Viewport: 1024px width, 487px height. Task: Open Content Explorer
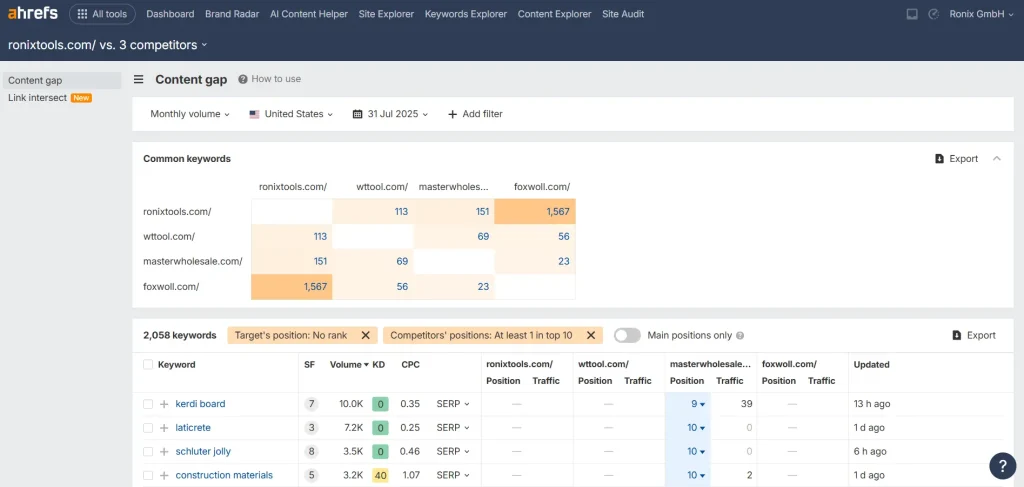pyautogui.click(x=554, y=14)
